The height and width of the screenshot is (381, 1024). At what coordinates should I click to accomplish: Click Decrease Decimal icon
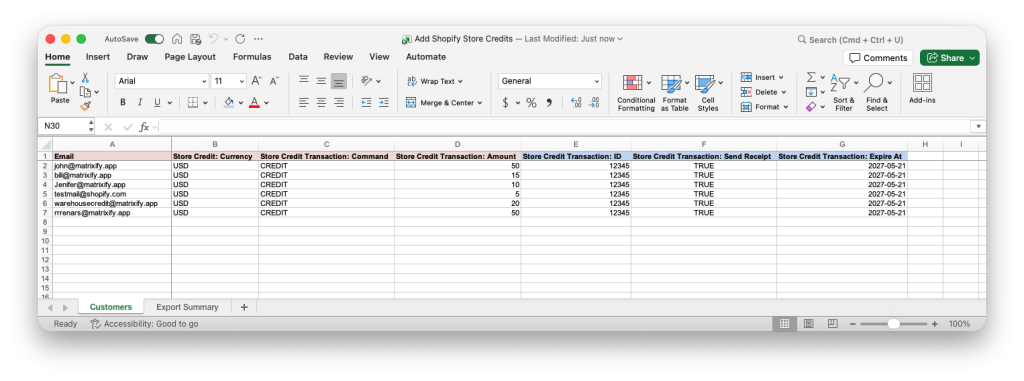tap(594, 103)
